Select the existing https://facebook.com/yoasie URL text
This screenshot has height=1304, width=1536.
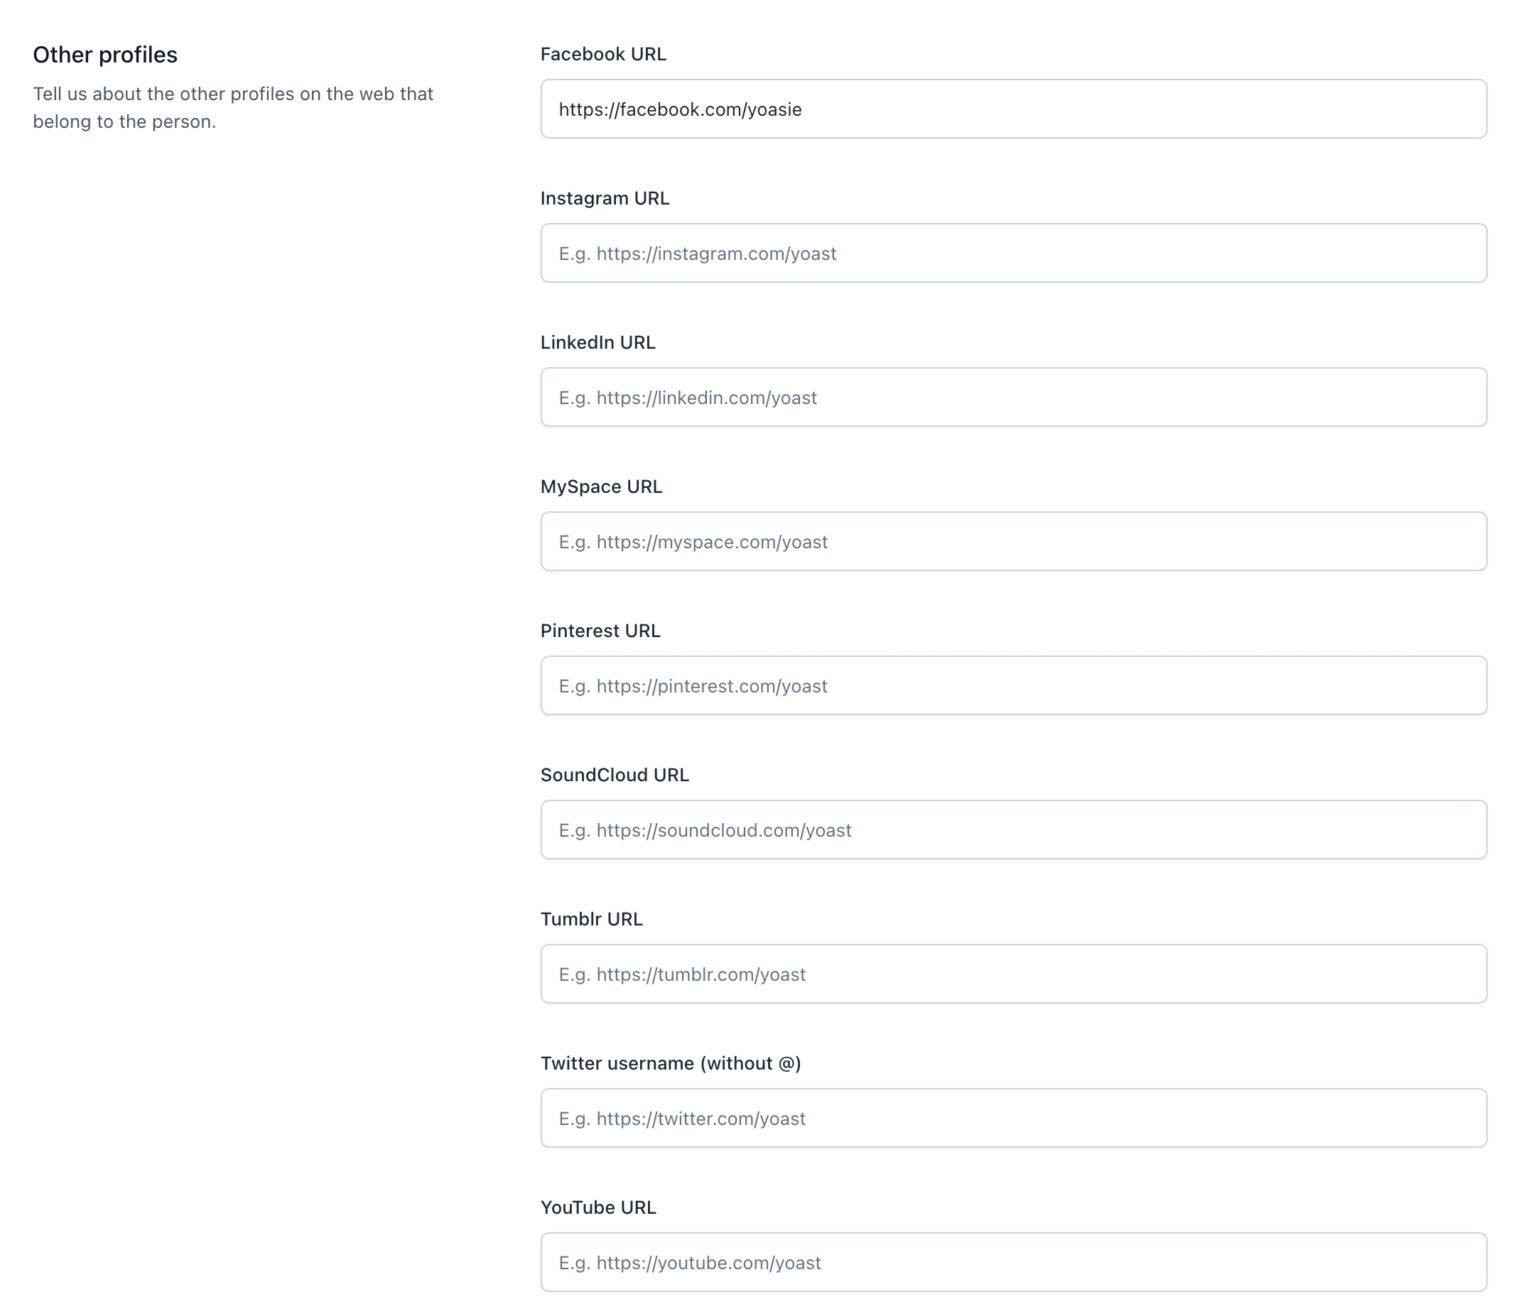coord(680,109)
